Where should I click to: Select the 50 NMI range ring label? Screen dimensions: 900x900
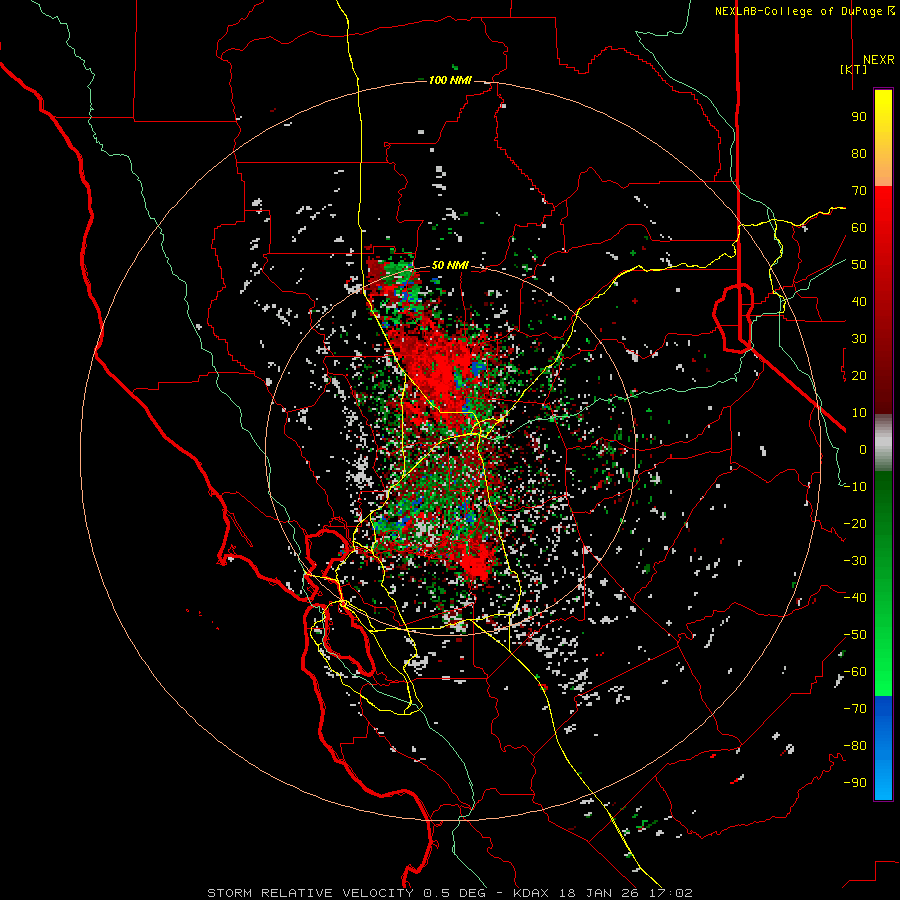pos(450,265)
